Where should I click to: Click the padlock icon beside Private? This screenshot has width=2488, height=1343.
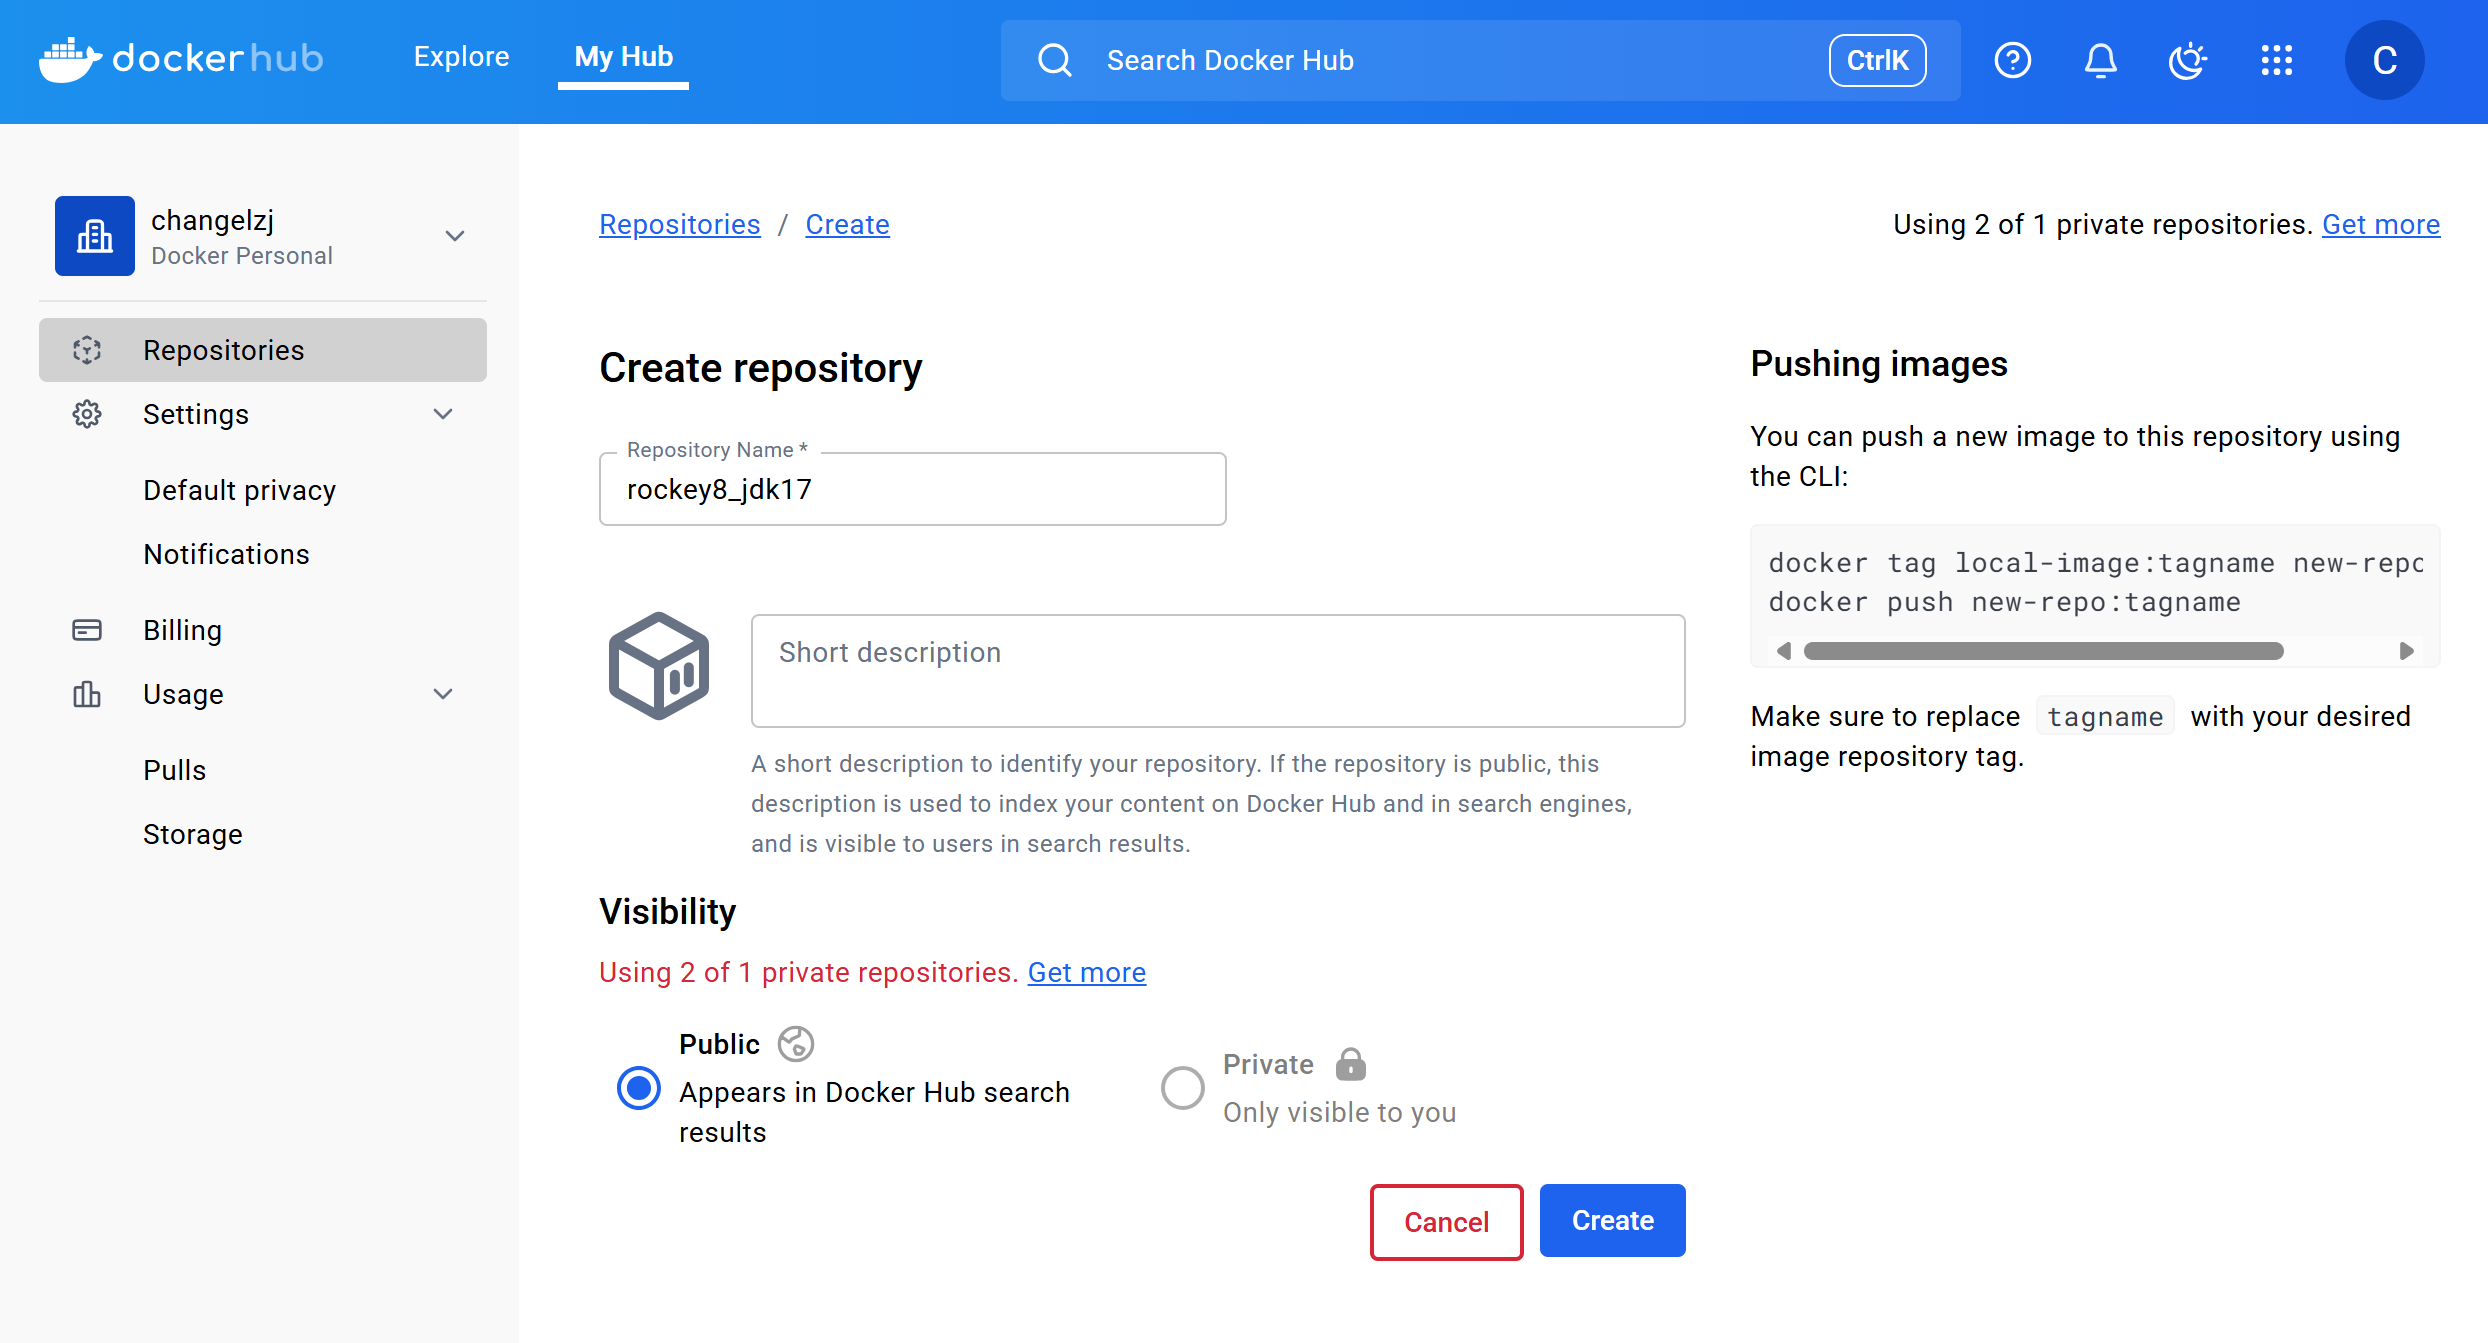click(x=1350, y=1064)
